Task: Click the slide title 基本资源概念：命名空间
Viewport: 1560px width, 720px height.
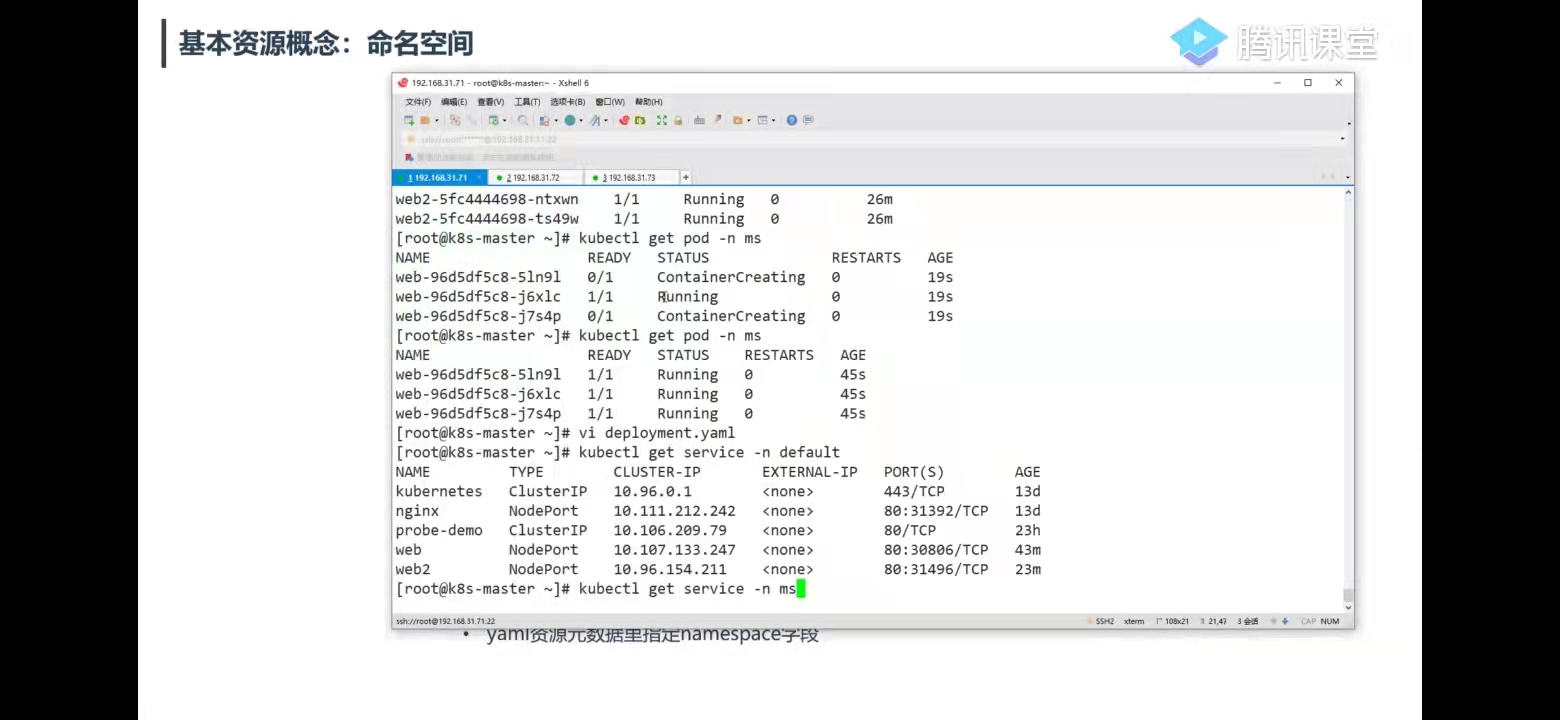Action: (326, 44)
